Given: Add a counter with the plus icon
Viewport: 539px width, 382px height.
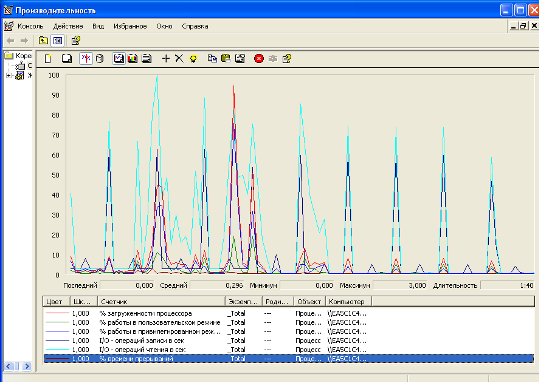Looking at the screenshot, I should point(166,58).
